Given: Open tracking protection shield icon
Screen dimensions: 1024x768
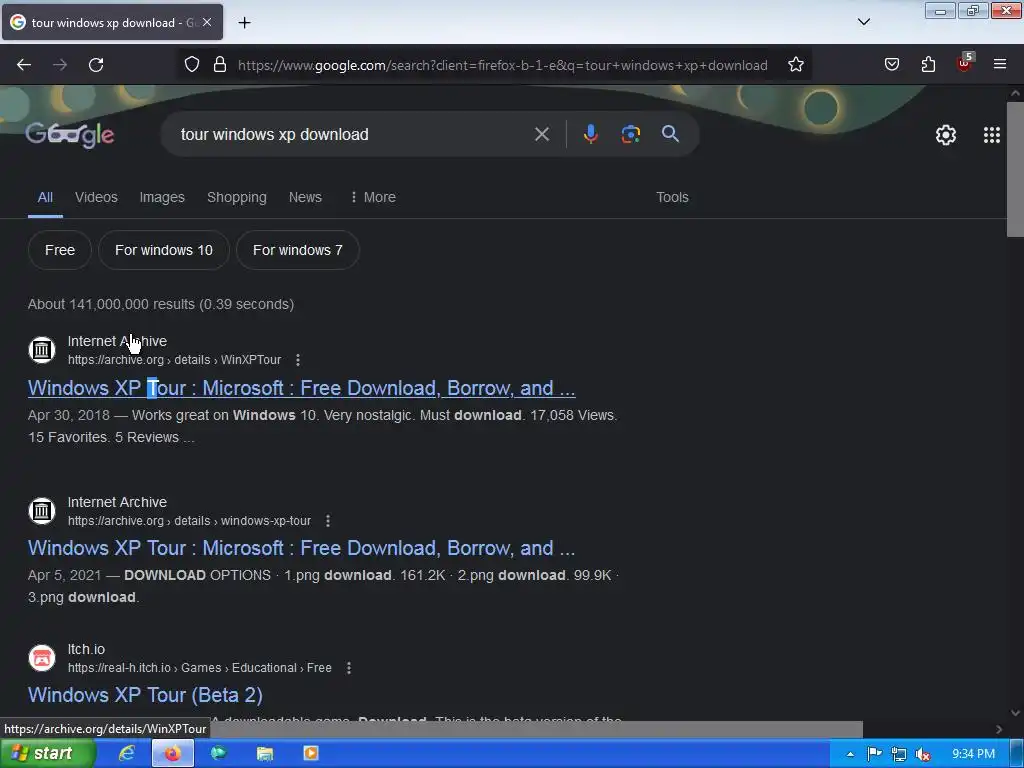Looking at the screenshot, I should pyautogui.click(x=191, y=65).
